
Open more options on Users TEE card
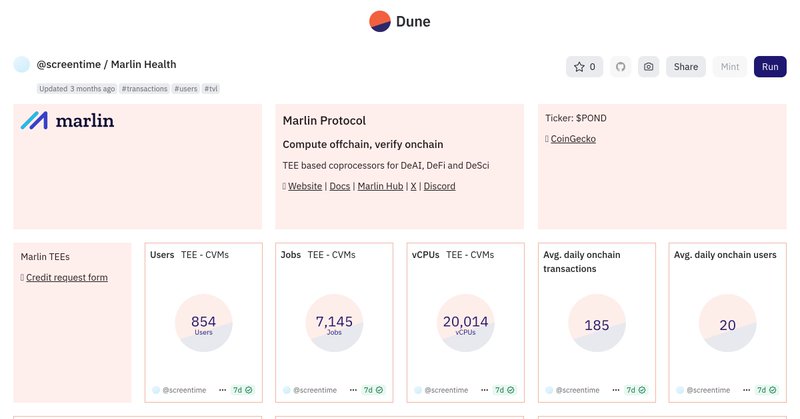click(222, 390)
